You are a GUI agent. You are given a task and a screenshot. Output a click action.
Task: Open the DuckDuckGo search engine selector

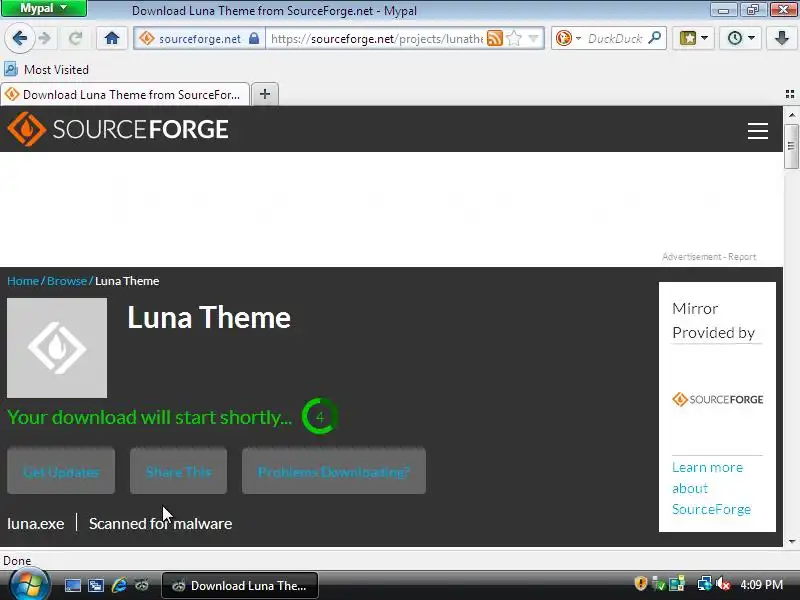point(568,39)
